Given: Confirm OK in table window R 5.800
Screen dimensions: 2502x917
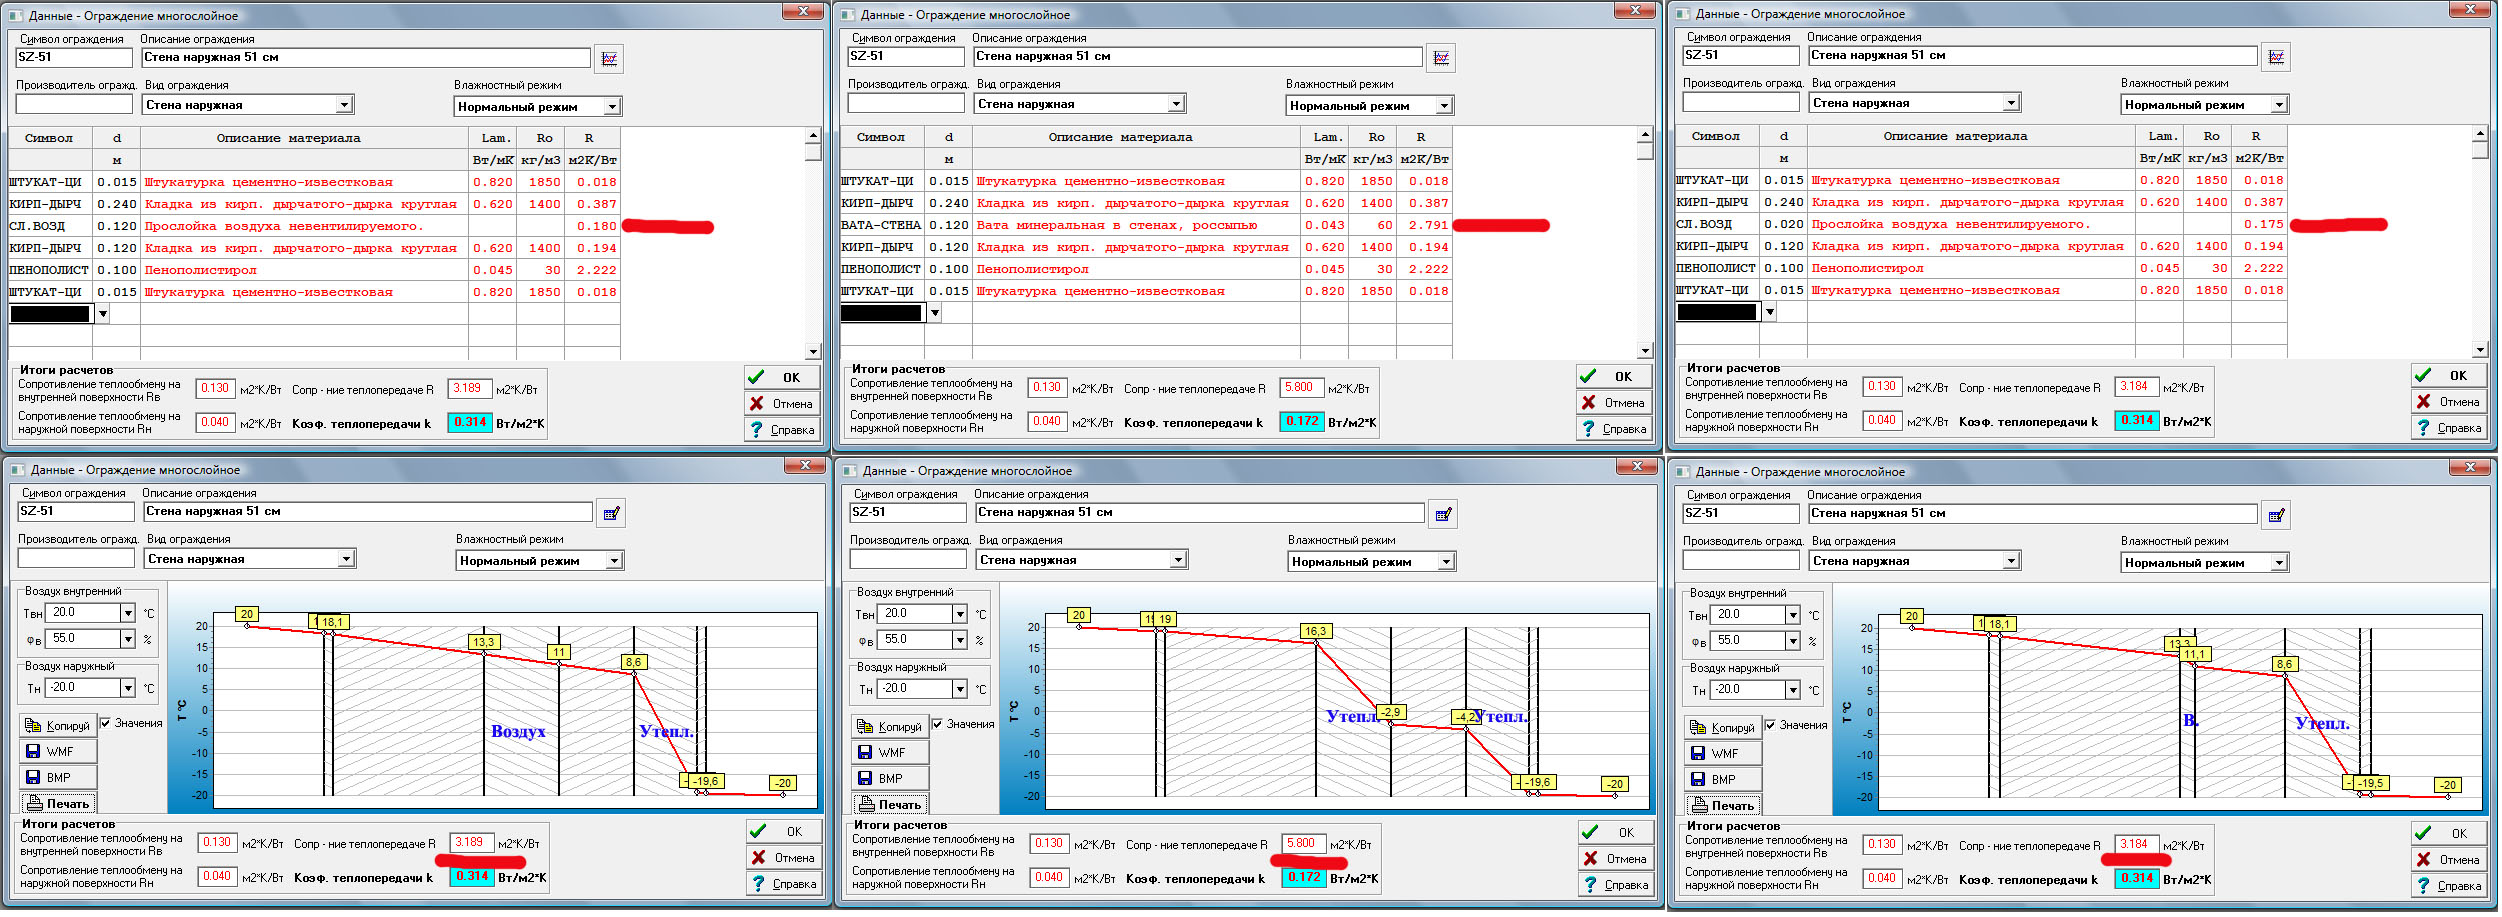Looking at the screenshot, I should click(x=1614, y=376).
